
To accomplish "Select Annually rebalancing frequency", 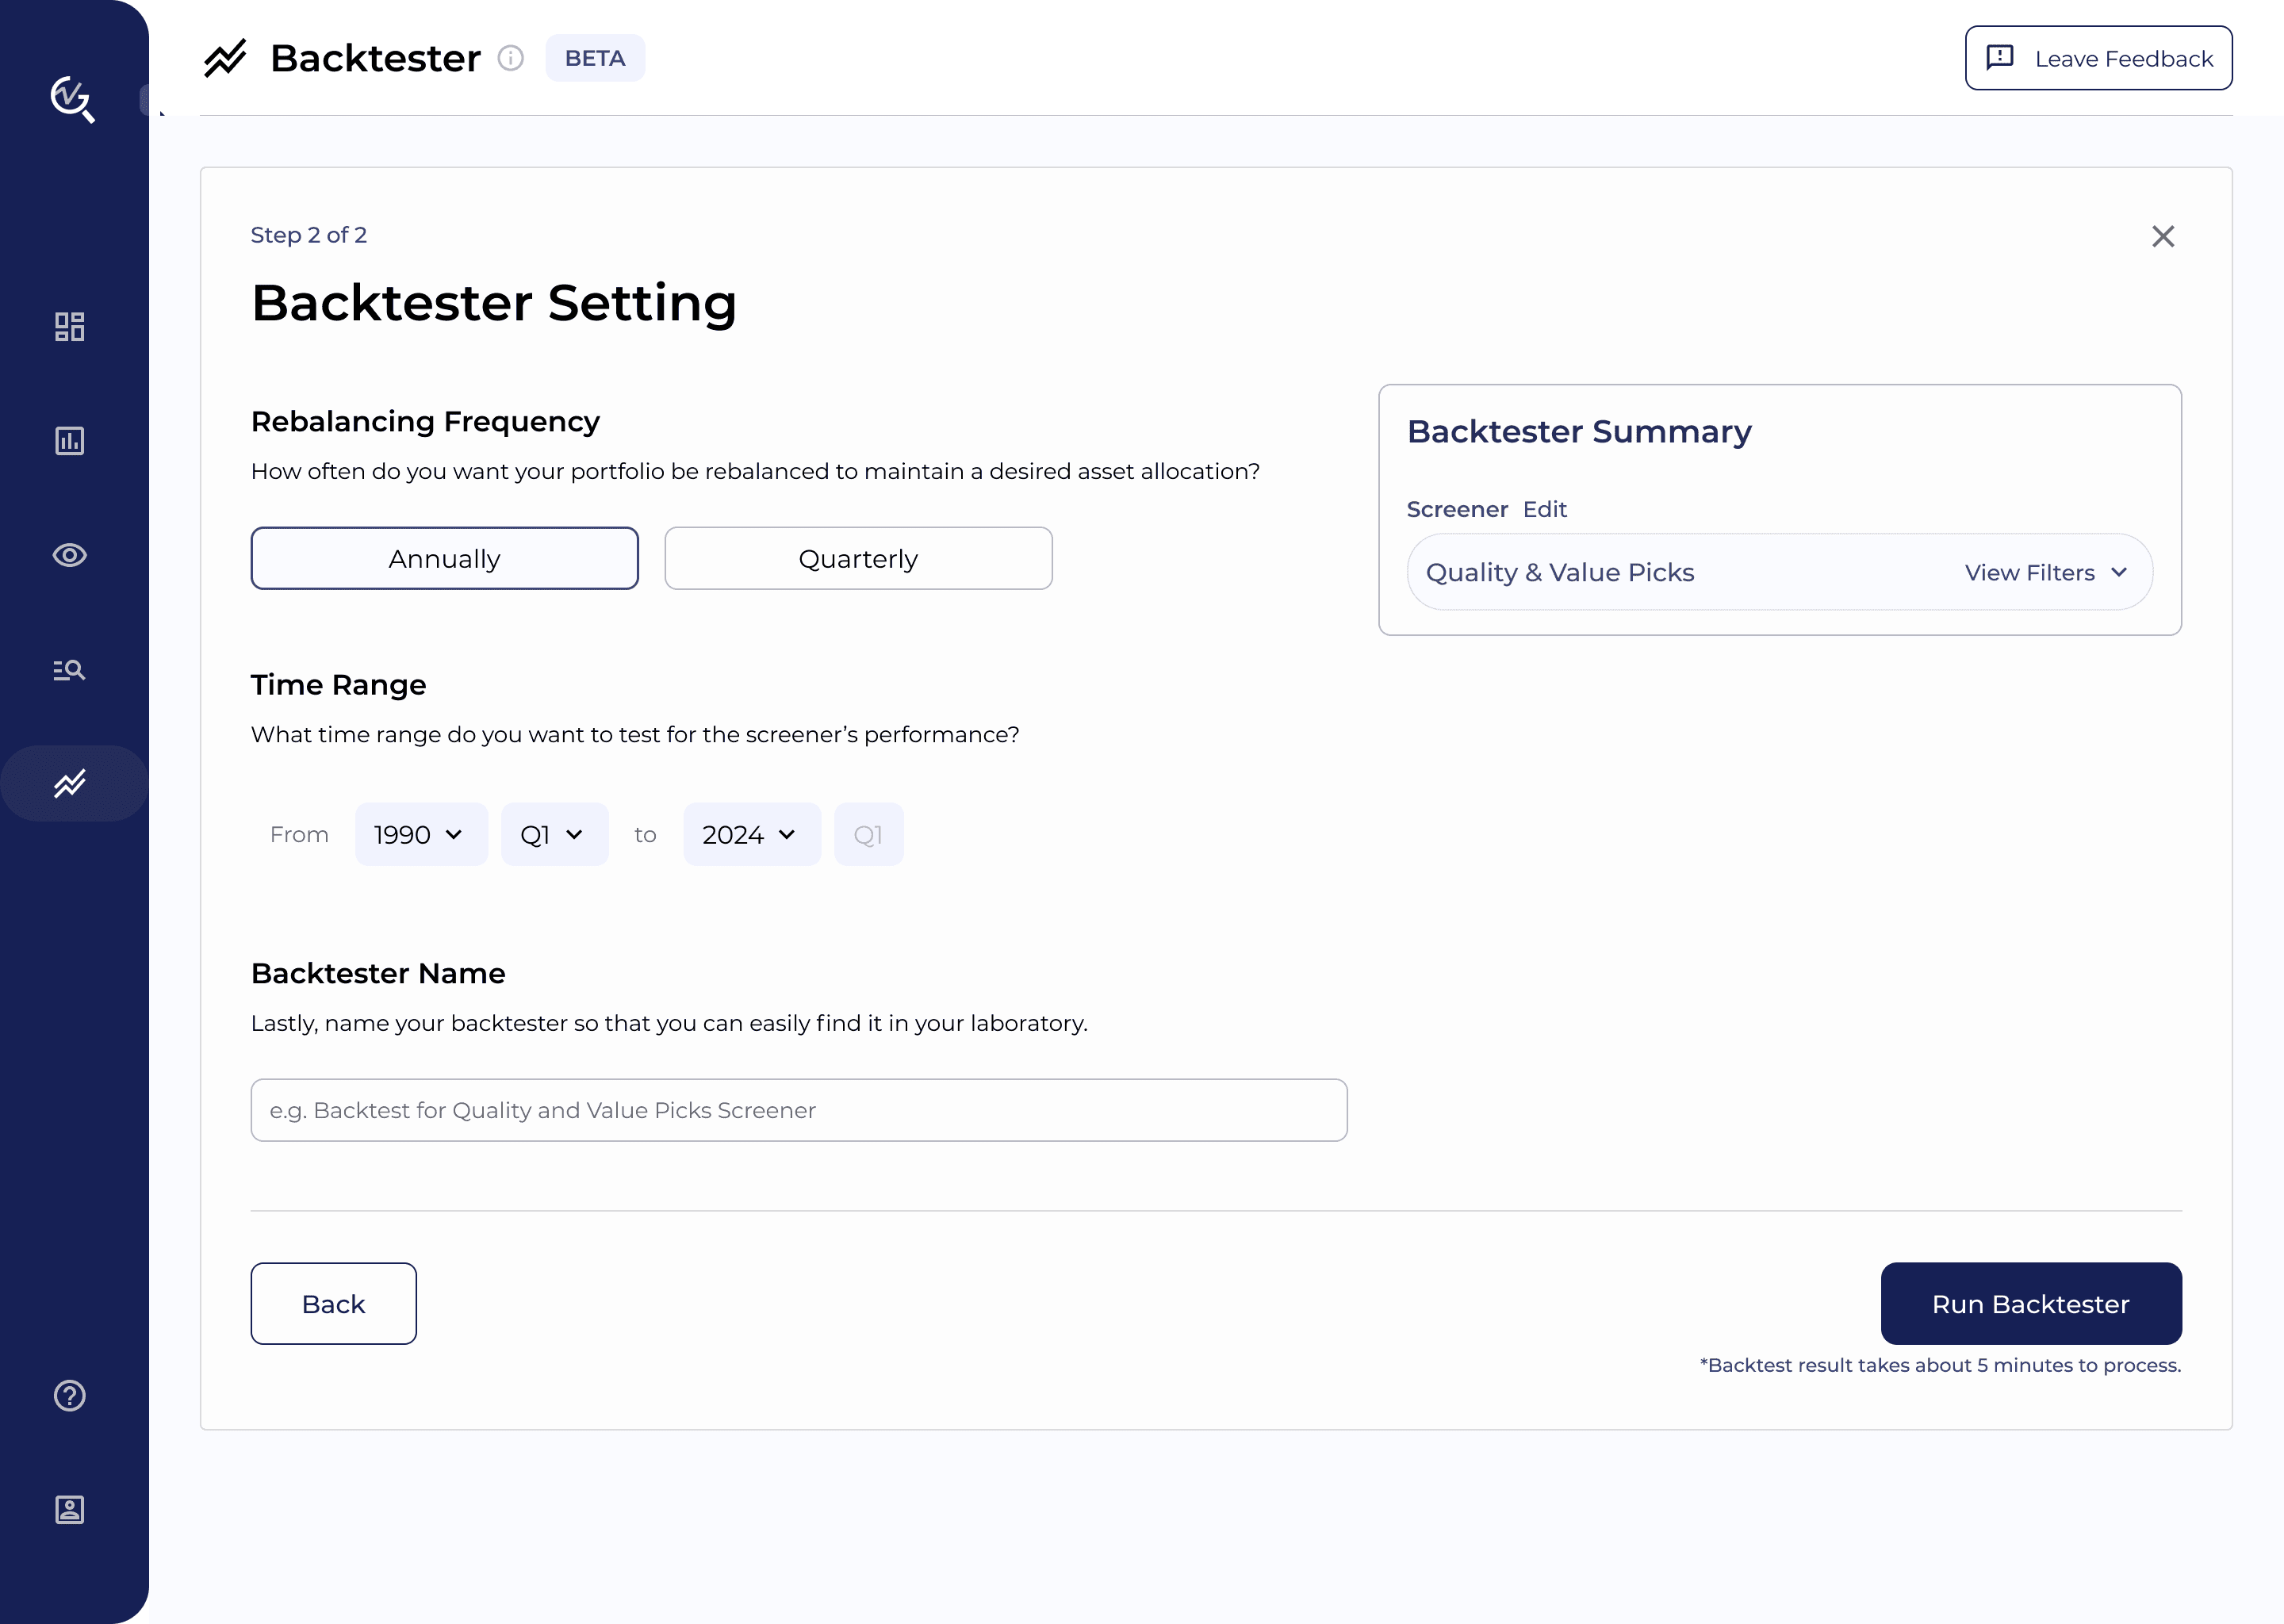I will coord(444,559).
